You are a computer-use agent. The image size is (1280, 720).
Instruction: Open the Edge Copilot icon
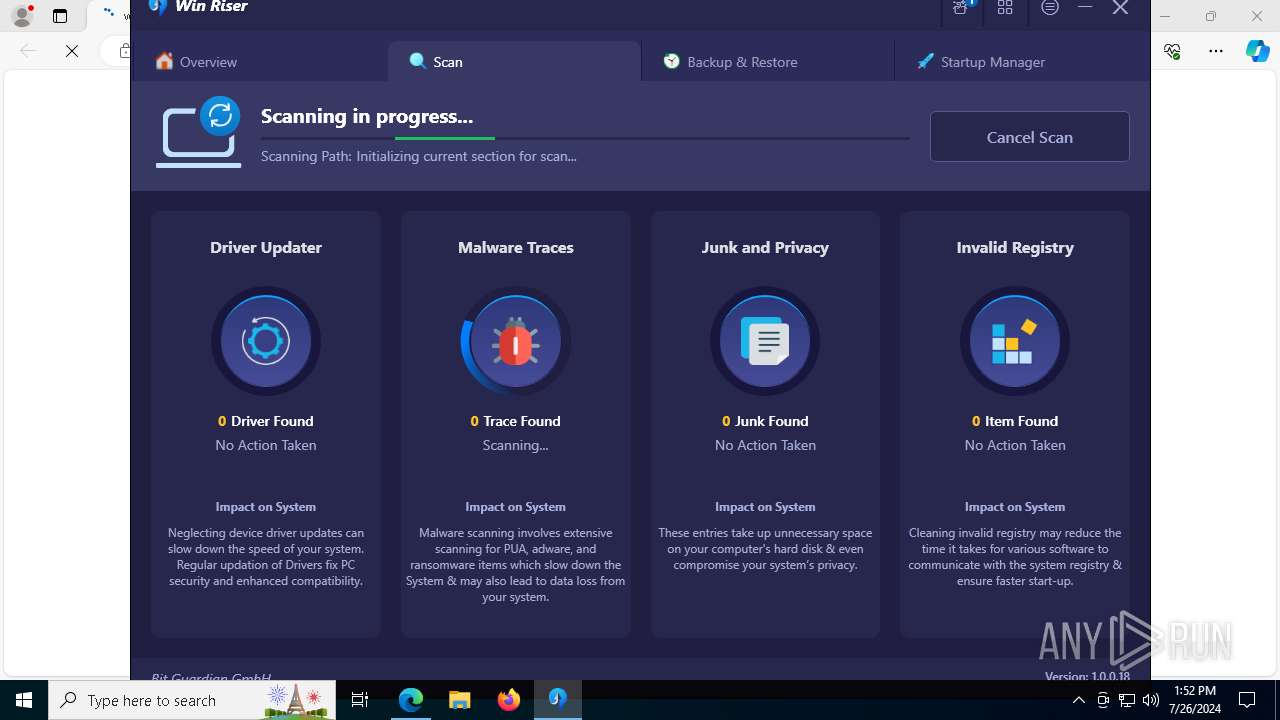click(1258, 51)
